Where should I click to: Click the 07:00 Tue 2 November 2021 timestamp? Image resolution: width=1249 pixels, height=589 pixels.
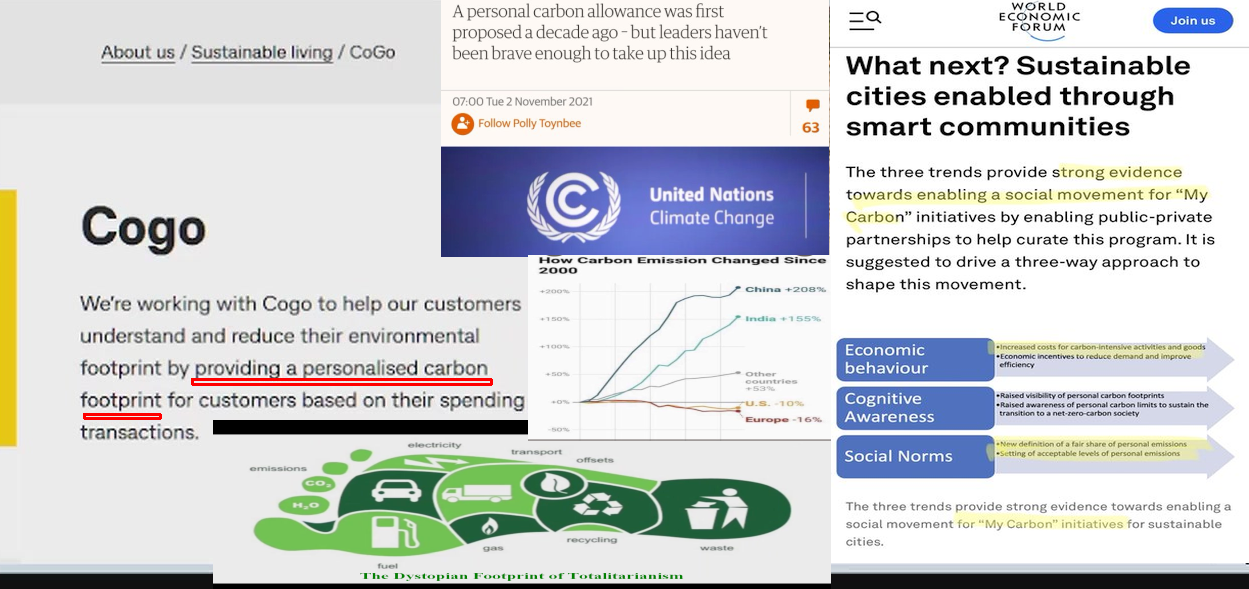(522, 102)
